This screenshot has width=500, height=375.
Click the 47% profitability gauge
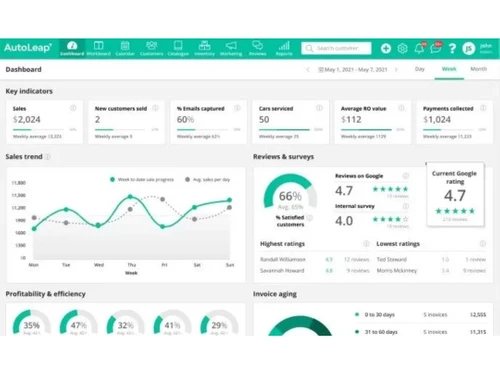[x=78, y=323]
